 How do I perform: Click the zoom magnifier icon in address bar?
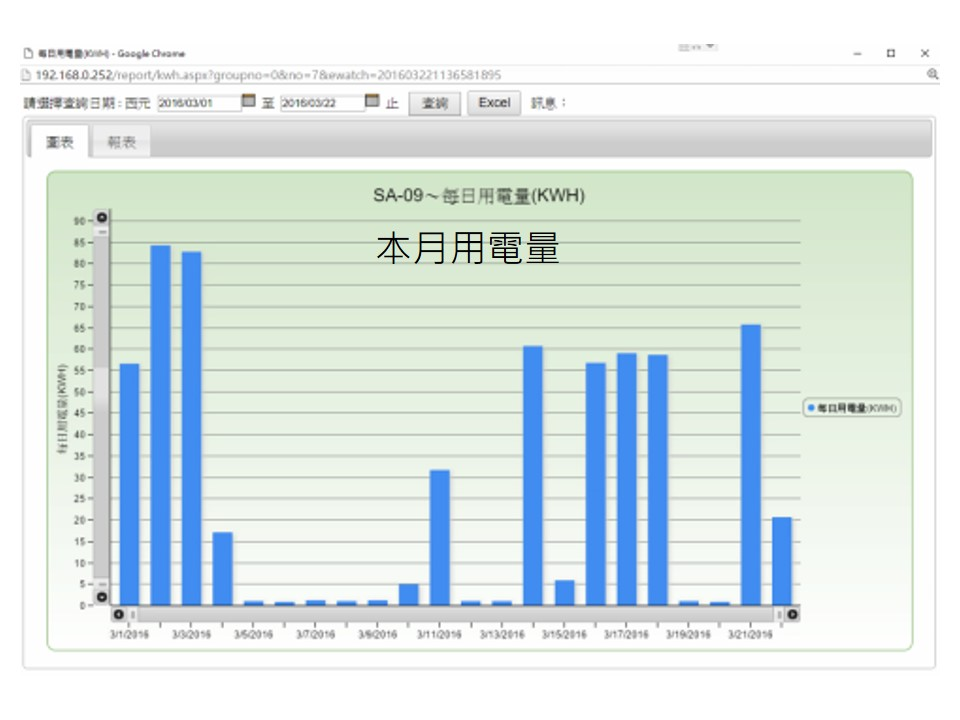pyautogui.click(x=932, y=75)
